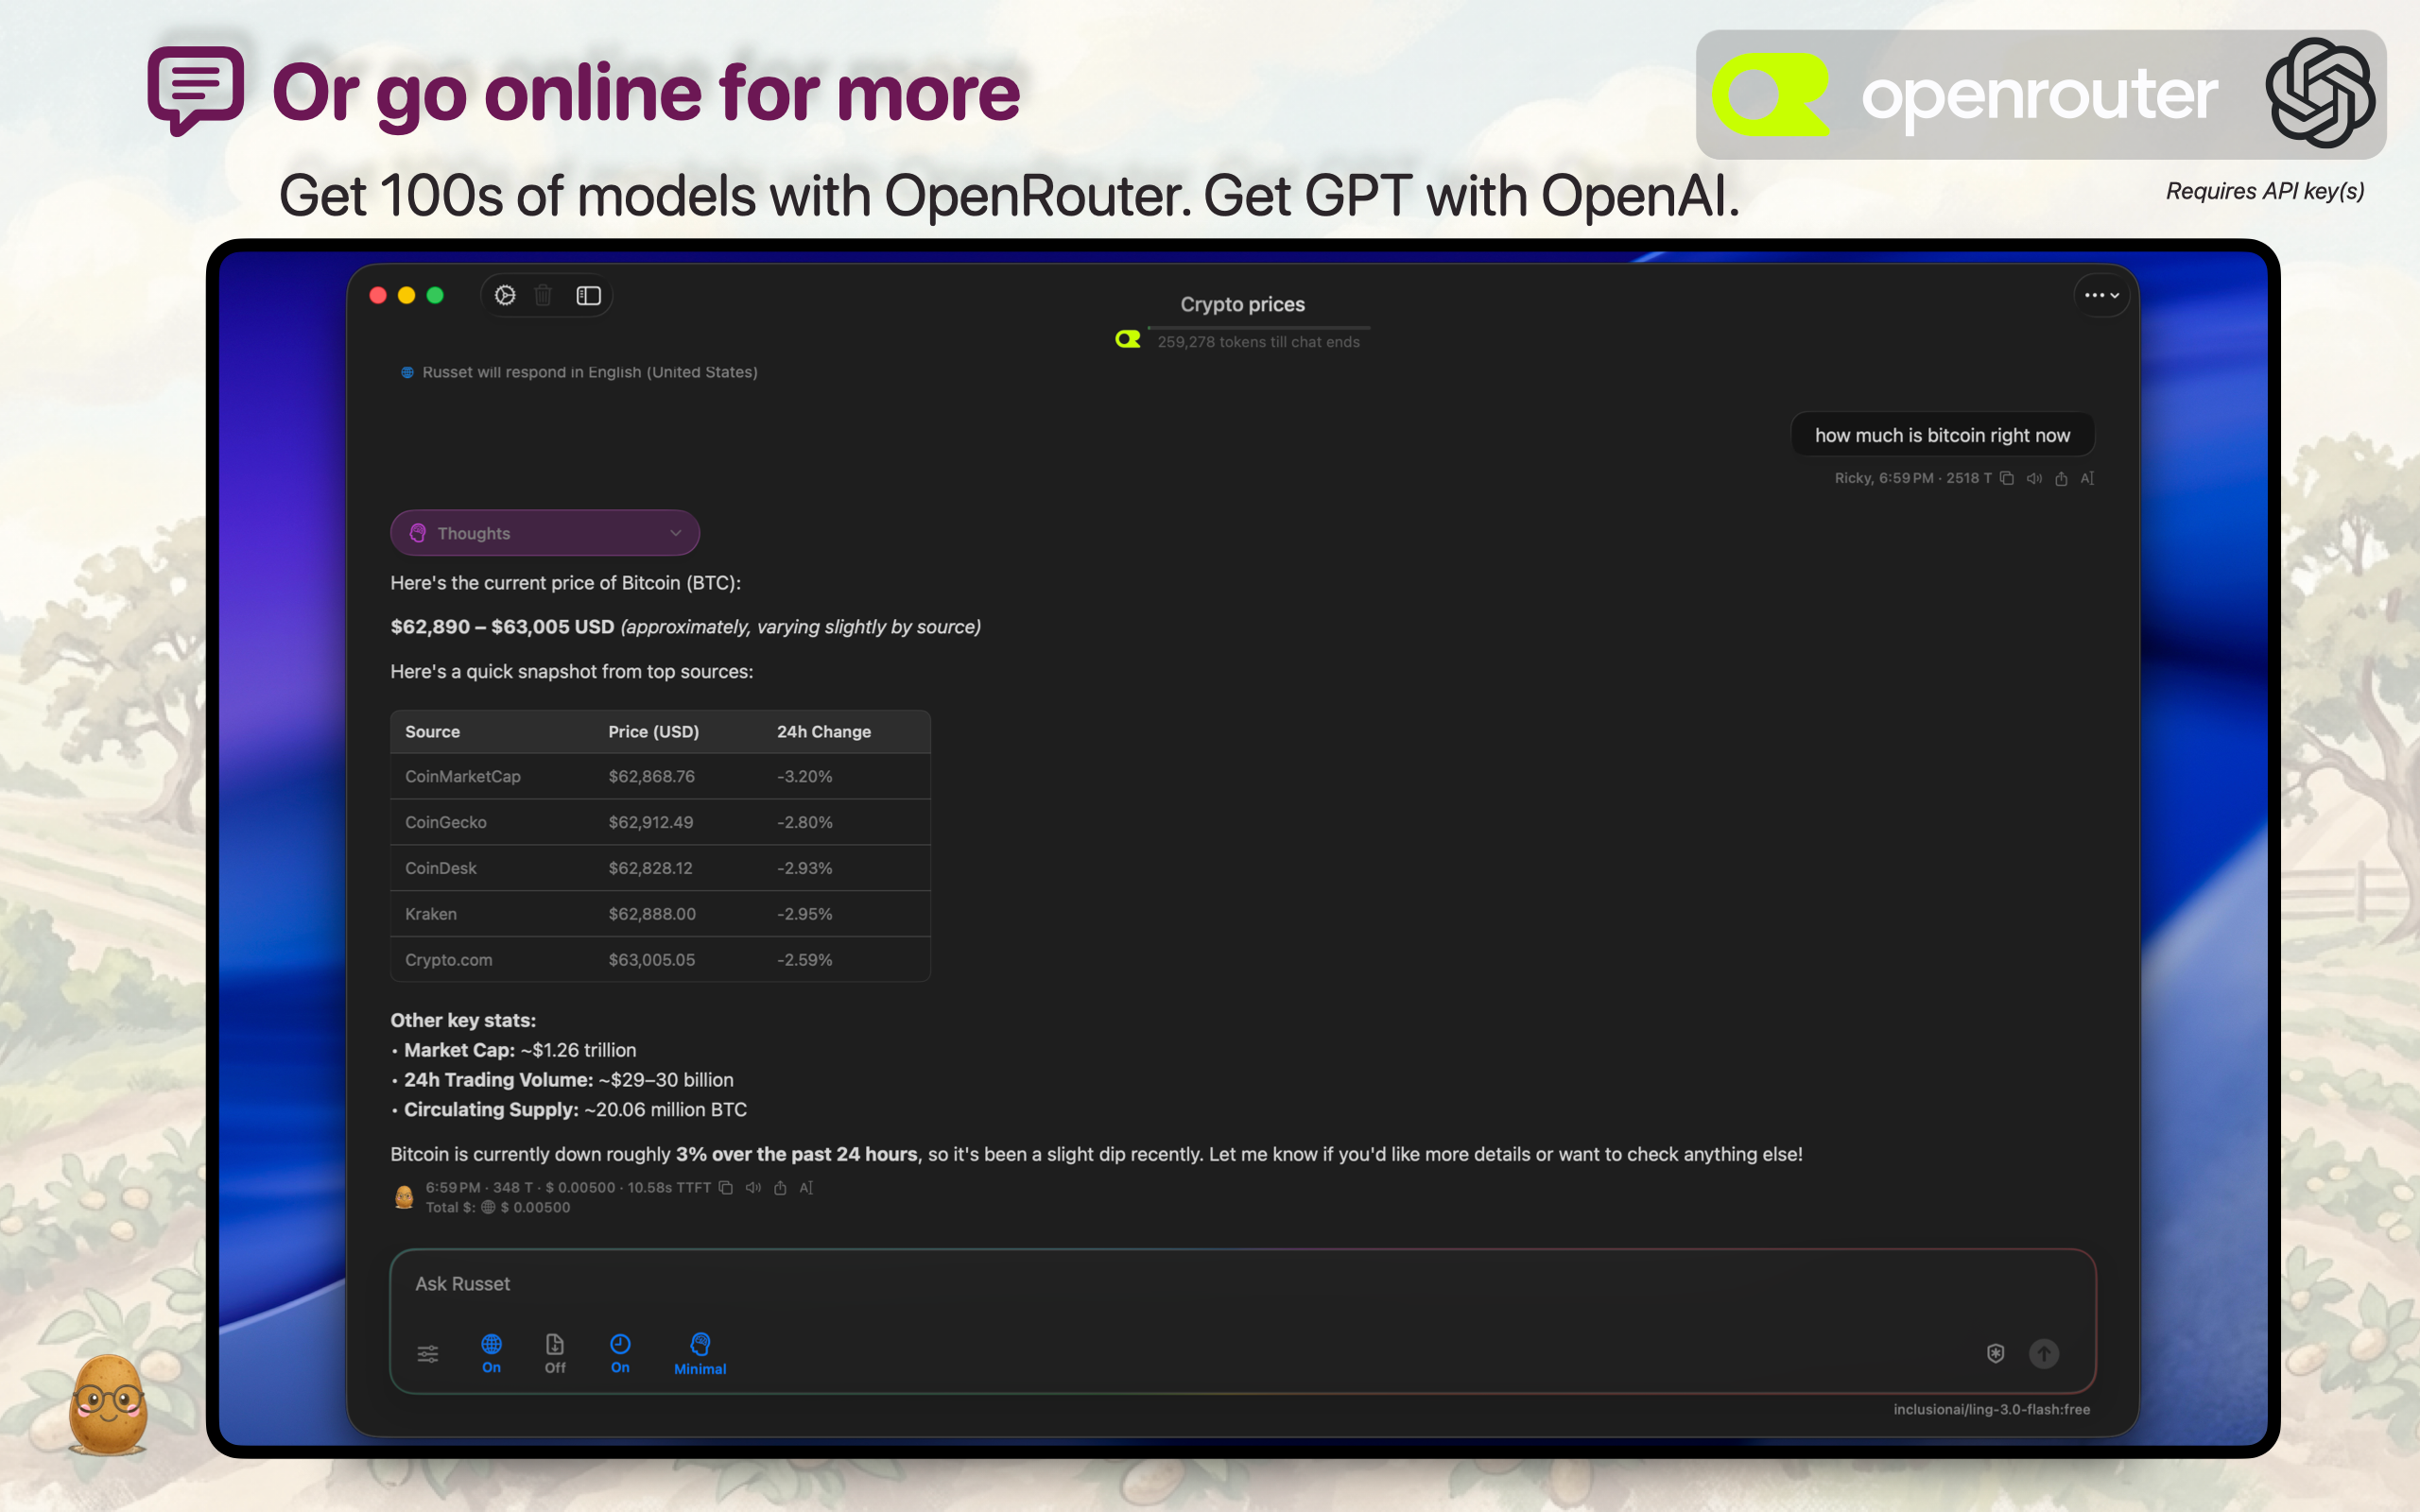Toggle the sidebar panel icon
This screenshot has width=2420, height=1512.
click(588, 295)
